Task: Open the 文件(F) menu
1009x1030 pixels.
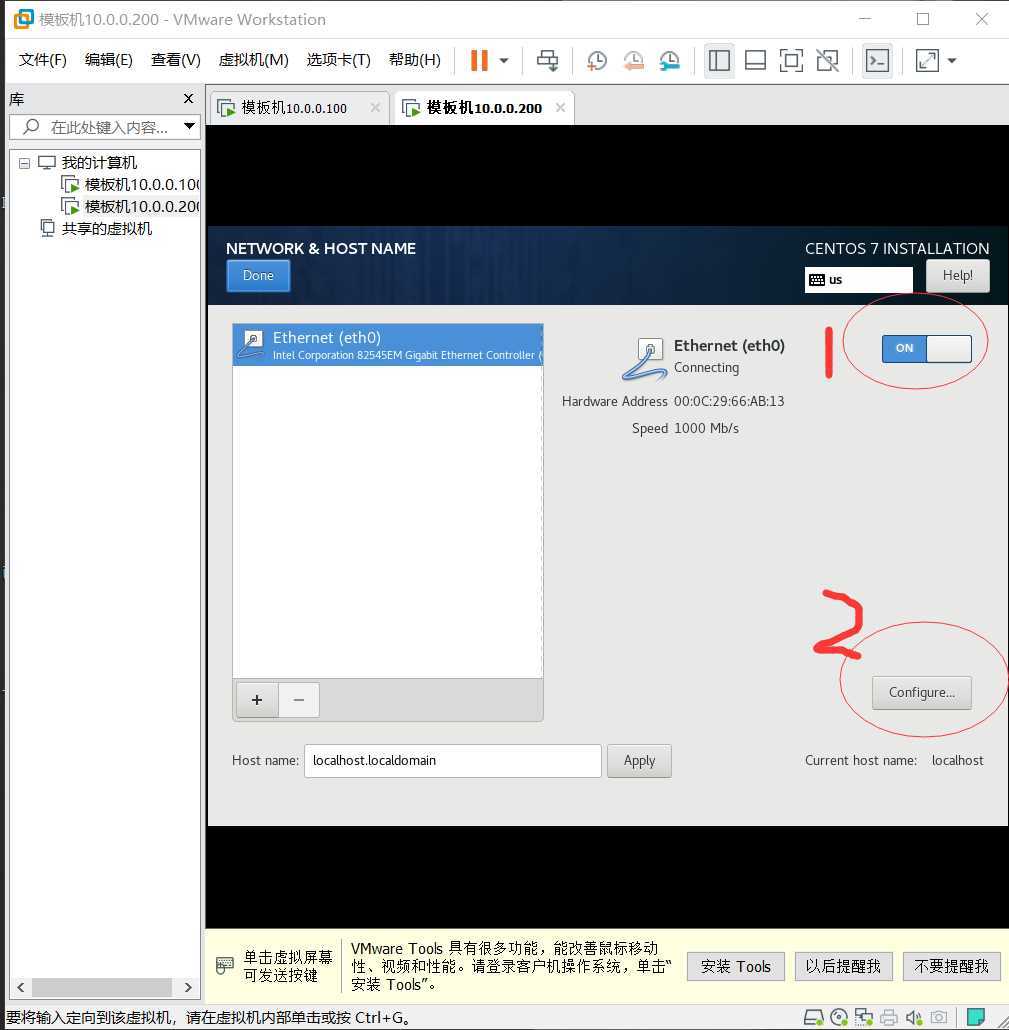Action: tap(43, 60)
